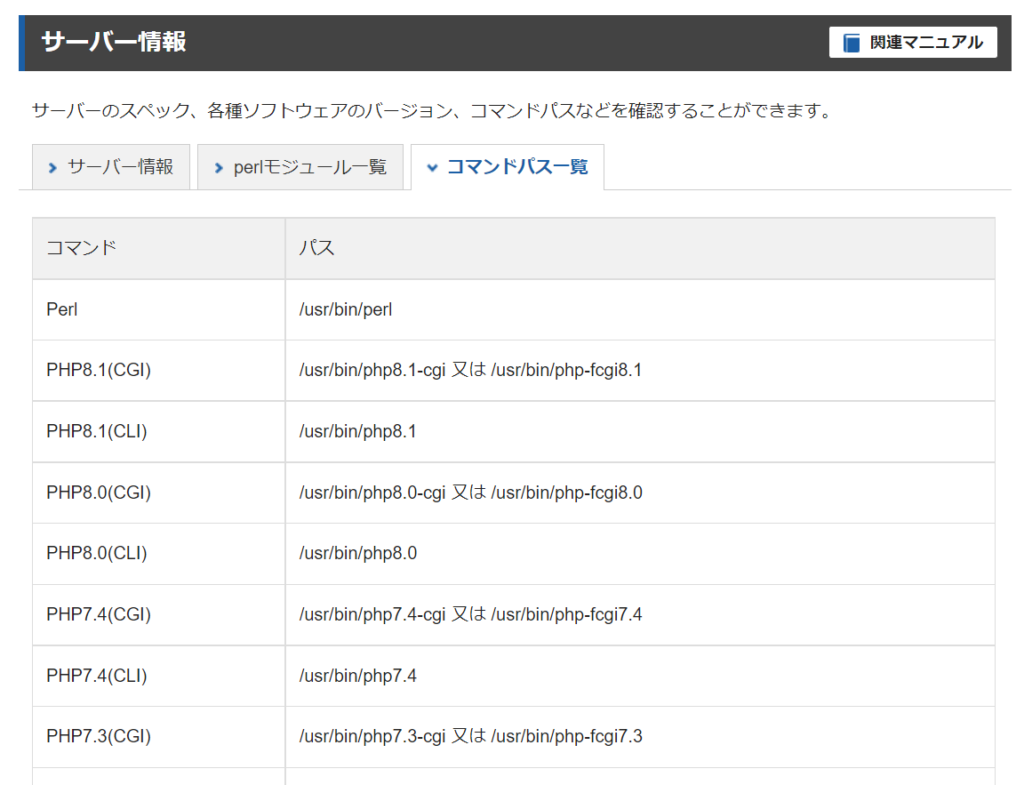The width and height of the screenshot is (1024, 785).
Task: Select the PHP8.1(CGI) command cell
Action: tap(159, 370)
